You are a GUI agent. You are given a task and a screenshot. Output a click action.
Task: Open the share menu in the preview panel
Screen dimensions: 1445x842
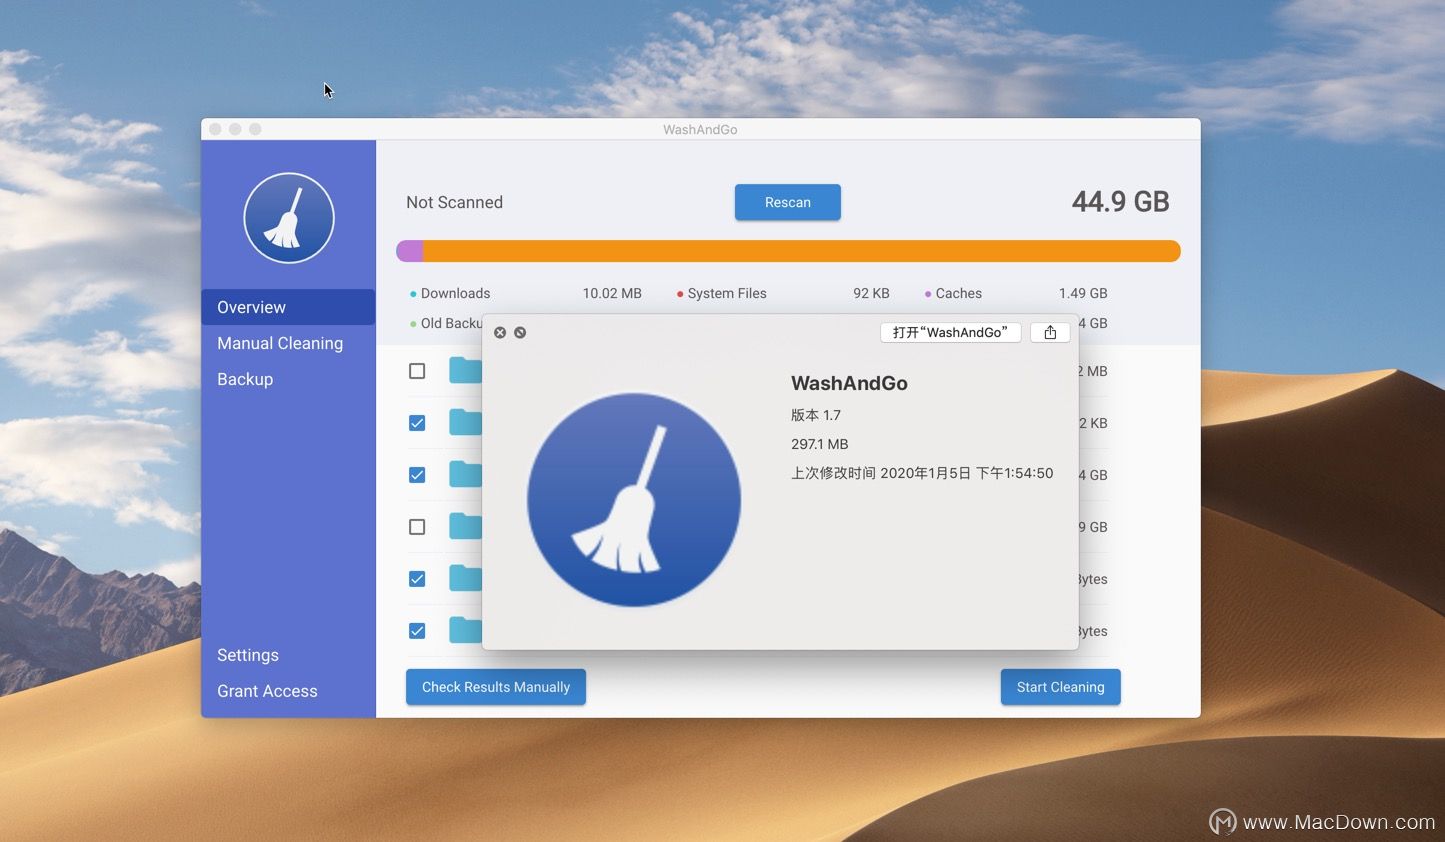point(1050,332)
